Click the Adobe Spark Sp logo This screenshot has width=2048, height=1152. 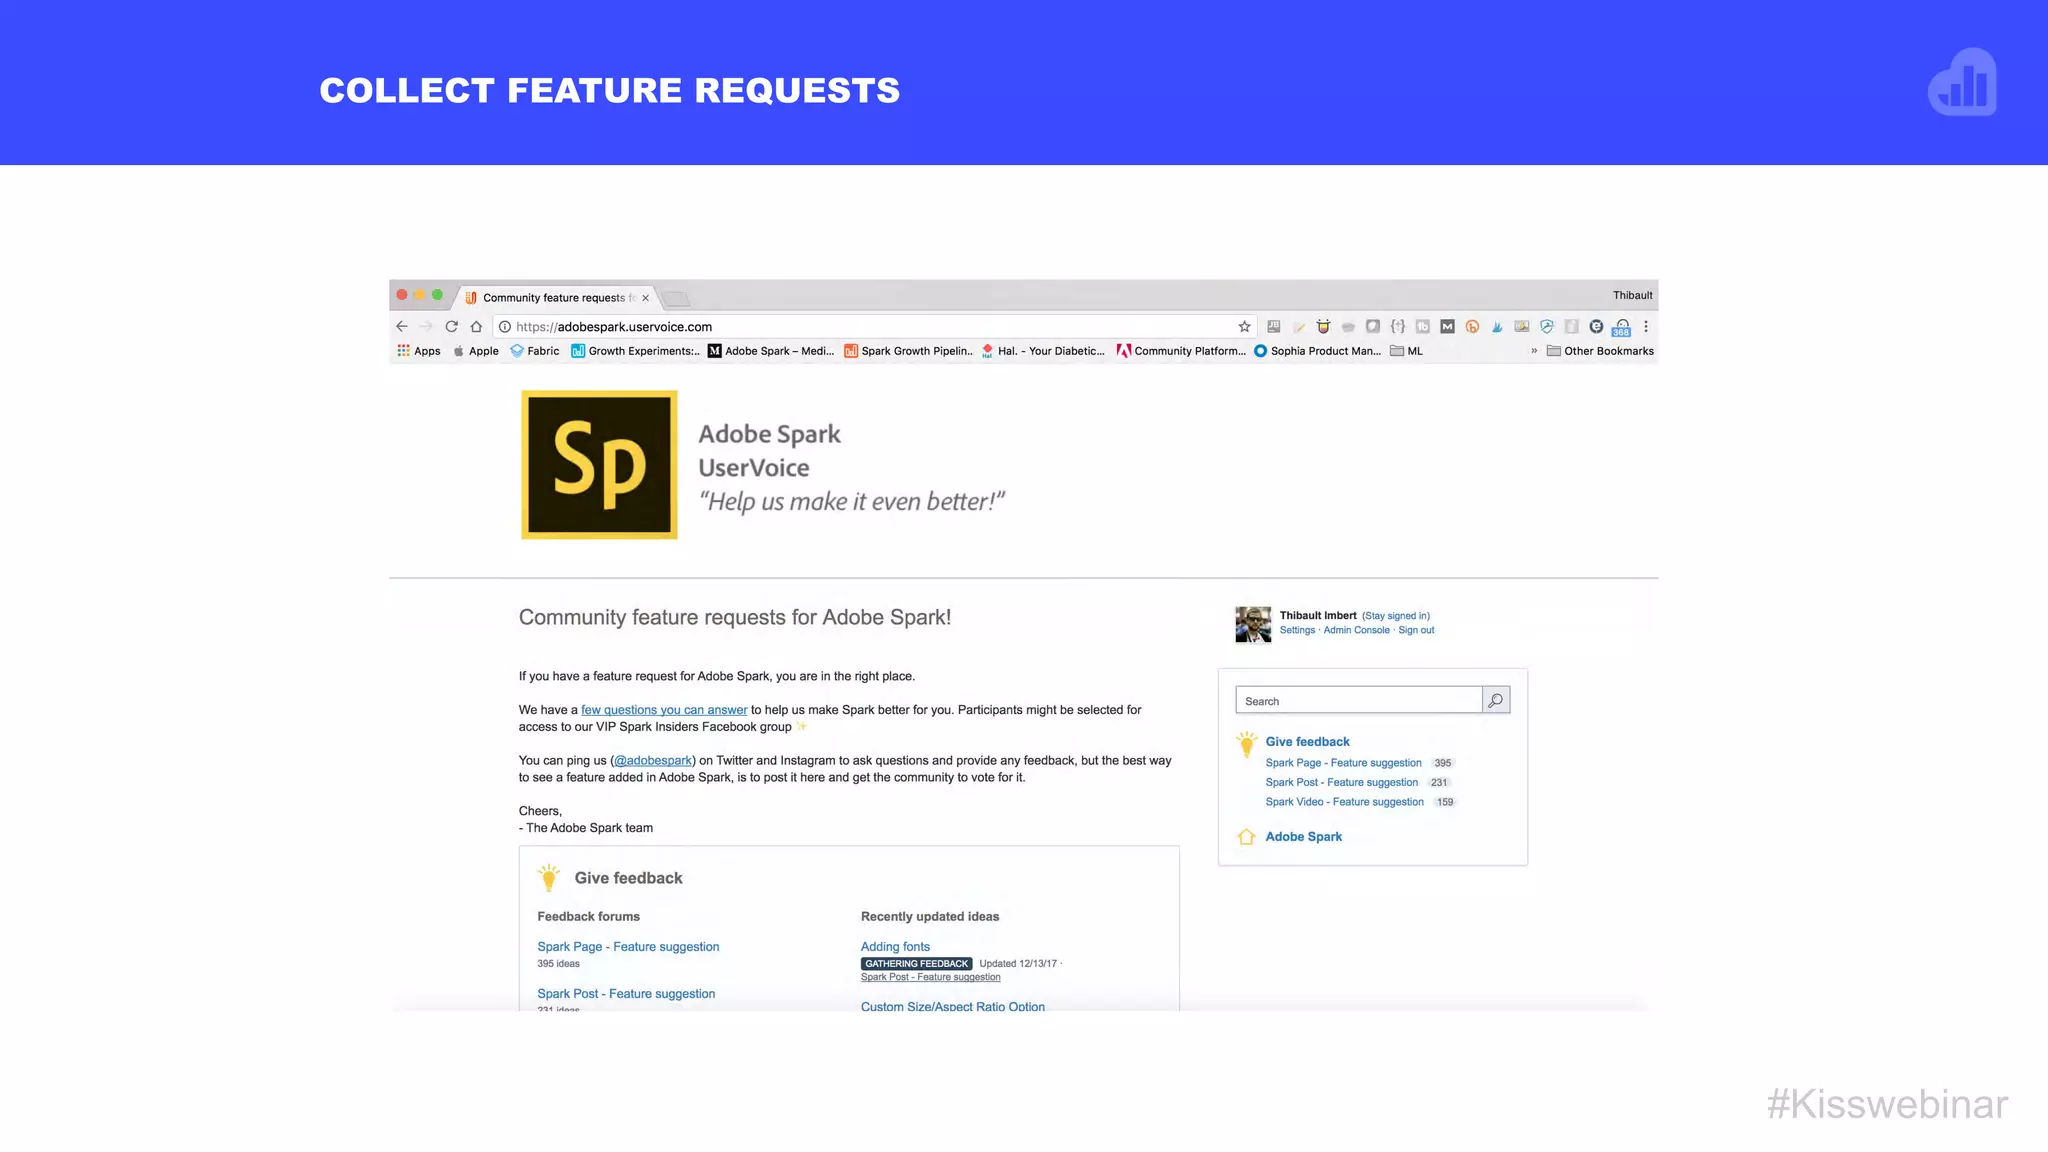pyautogui.click(x=599, y=465)
